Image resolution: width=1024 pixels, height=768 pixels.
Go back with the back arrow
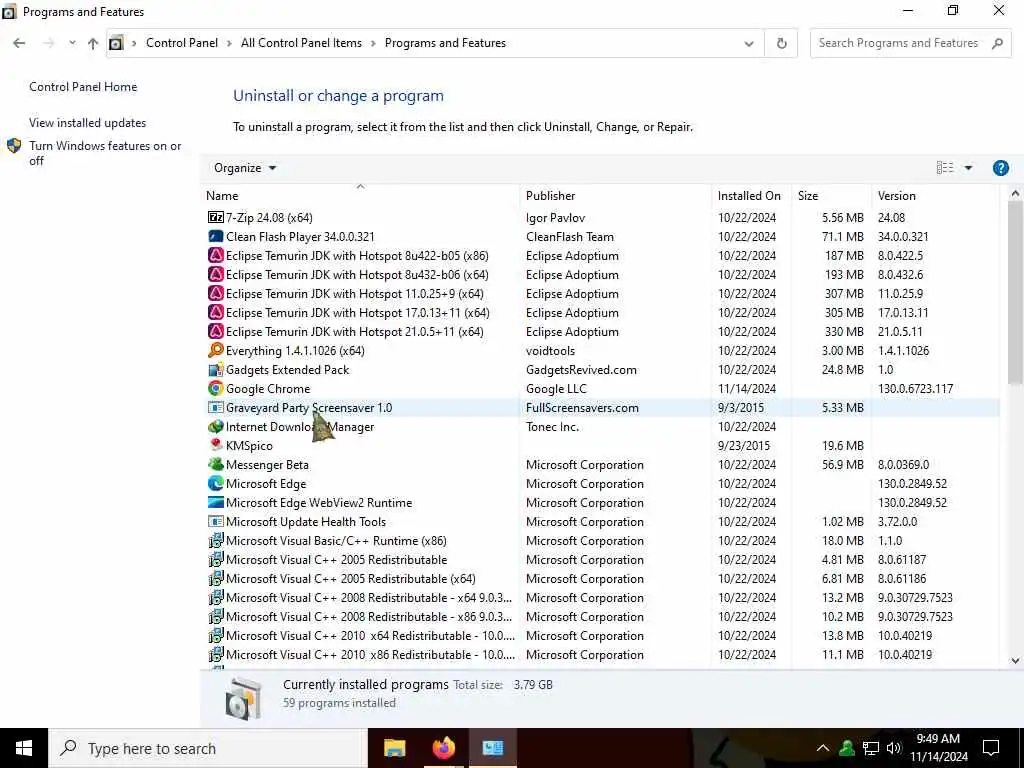19,43
